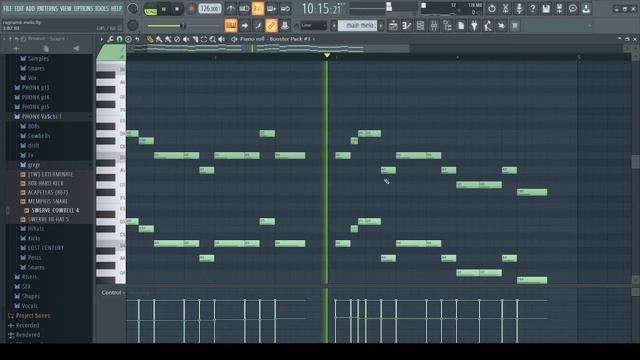Open the Piano roll view icon
Screen dimensions: 640x360
407,26
